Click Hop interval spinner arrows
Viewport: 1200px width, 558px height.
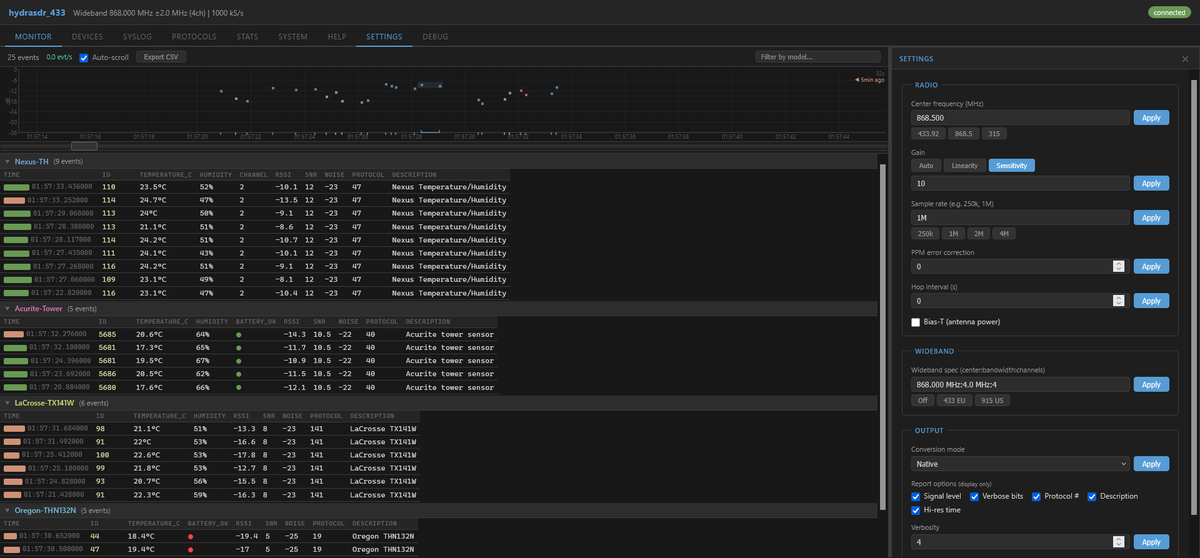[x=1118, y=301]
